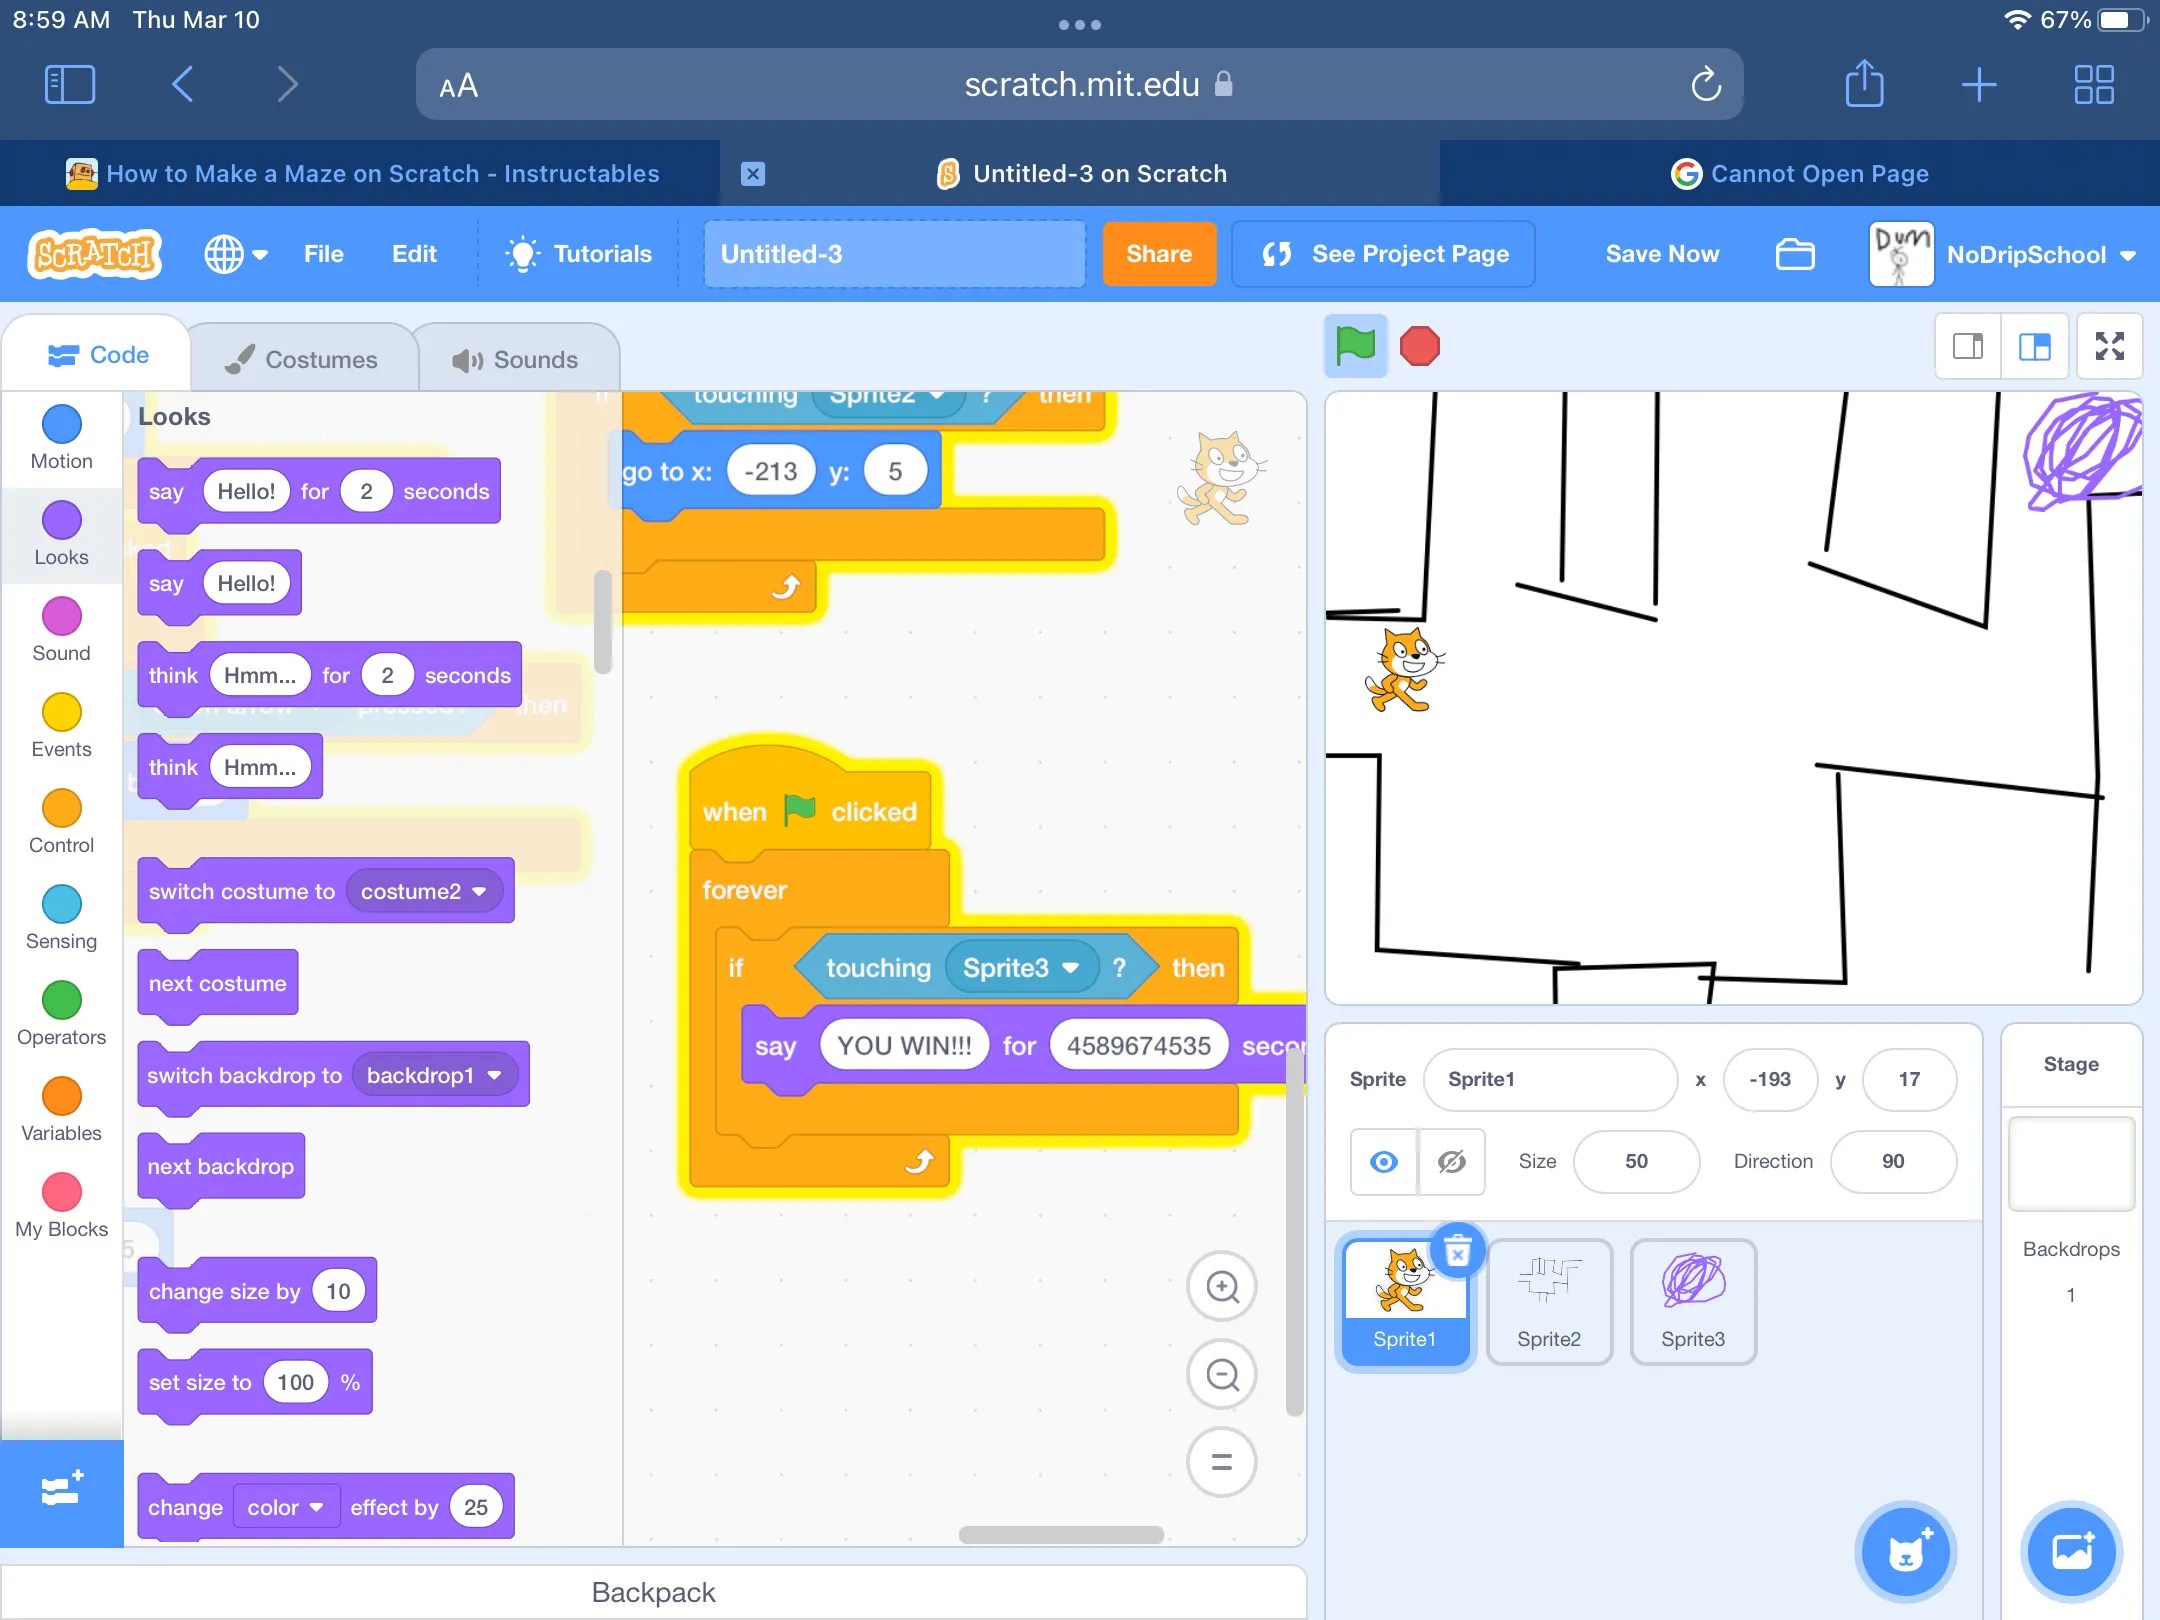Open the Safari share sheet
2160x1620 pixels.
coord(1864,83)
